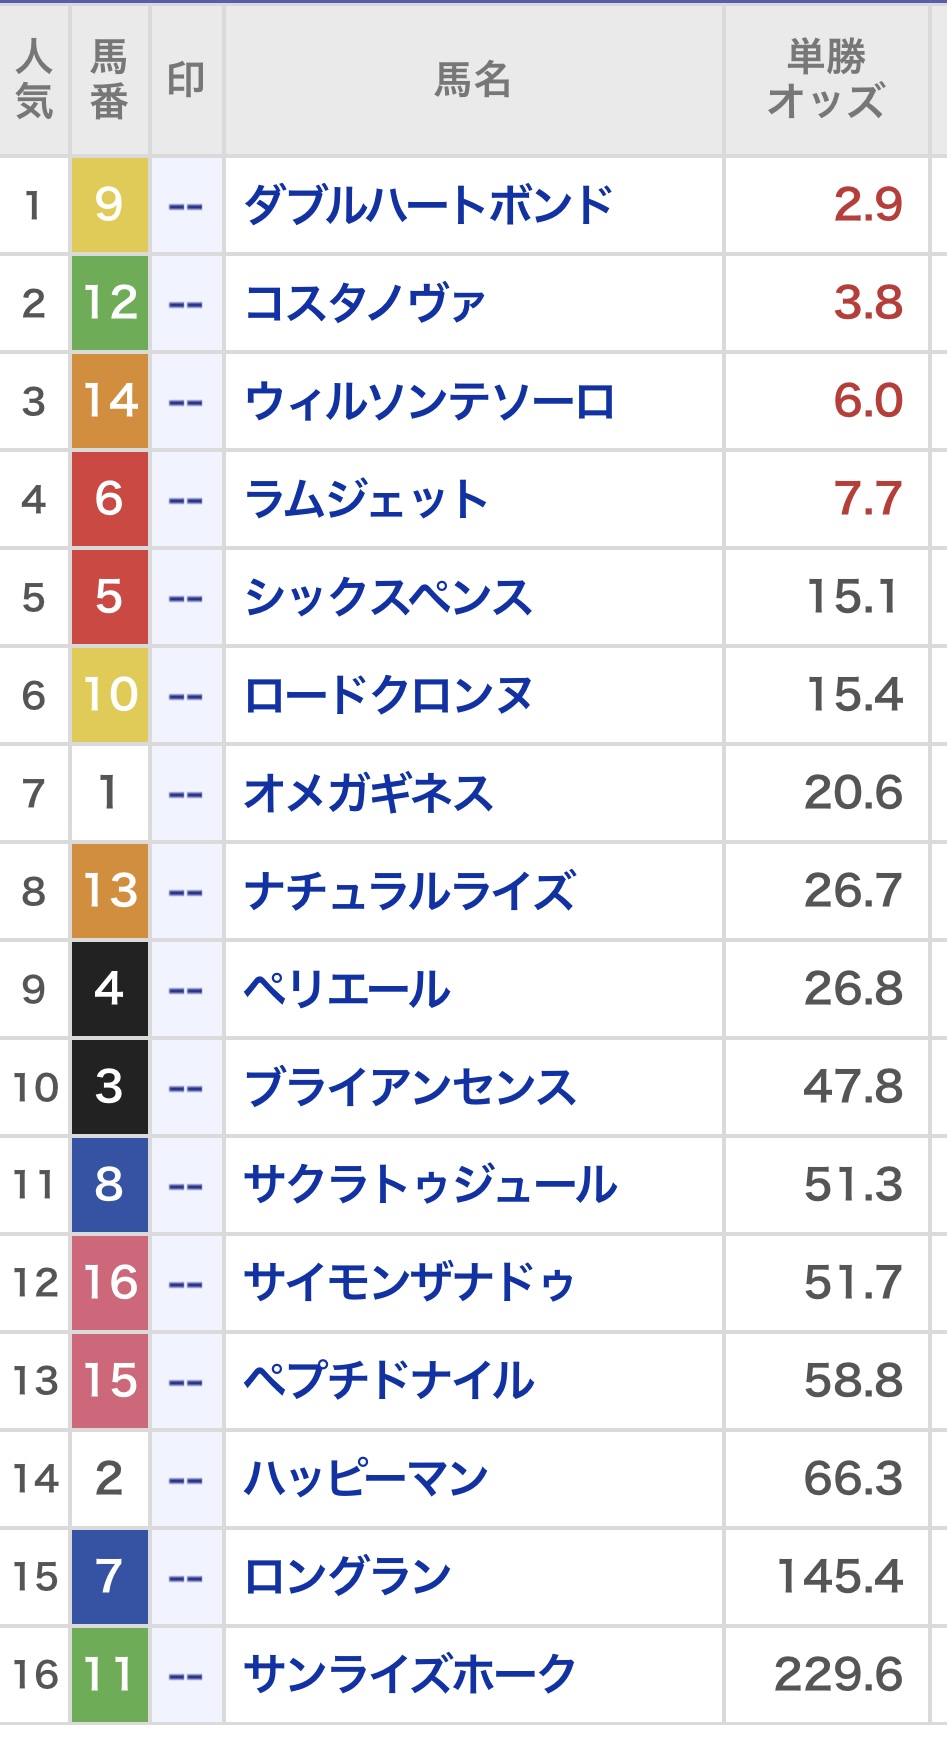This screenshot has height=1742, width=947.
Task: Click yellow horse number 9 cell
Action: coord(109,205)
